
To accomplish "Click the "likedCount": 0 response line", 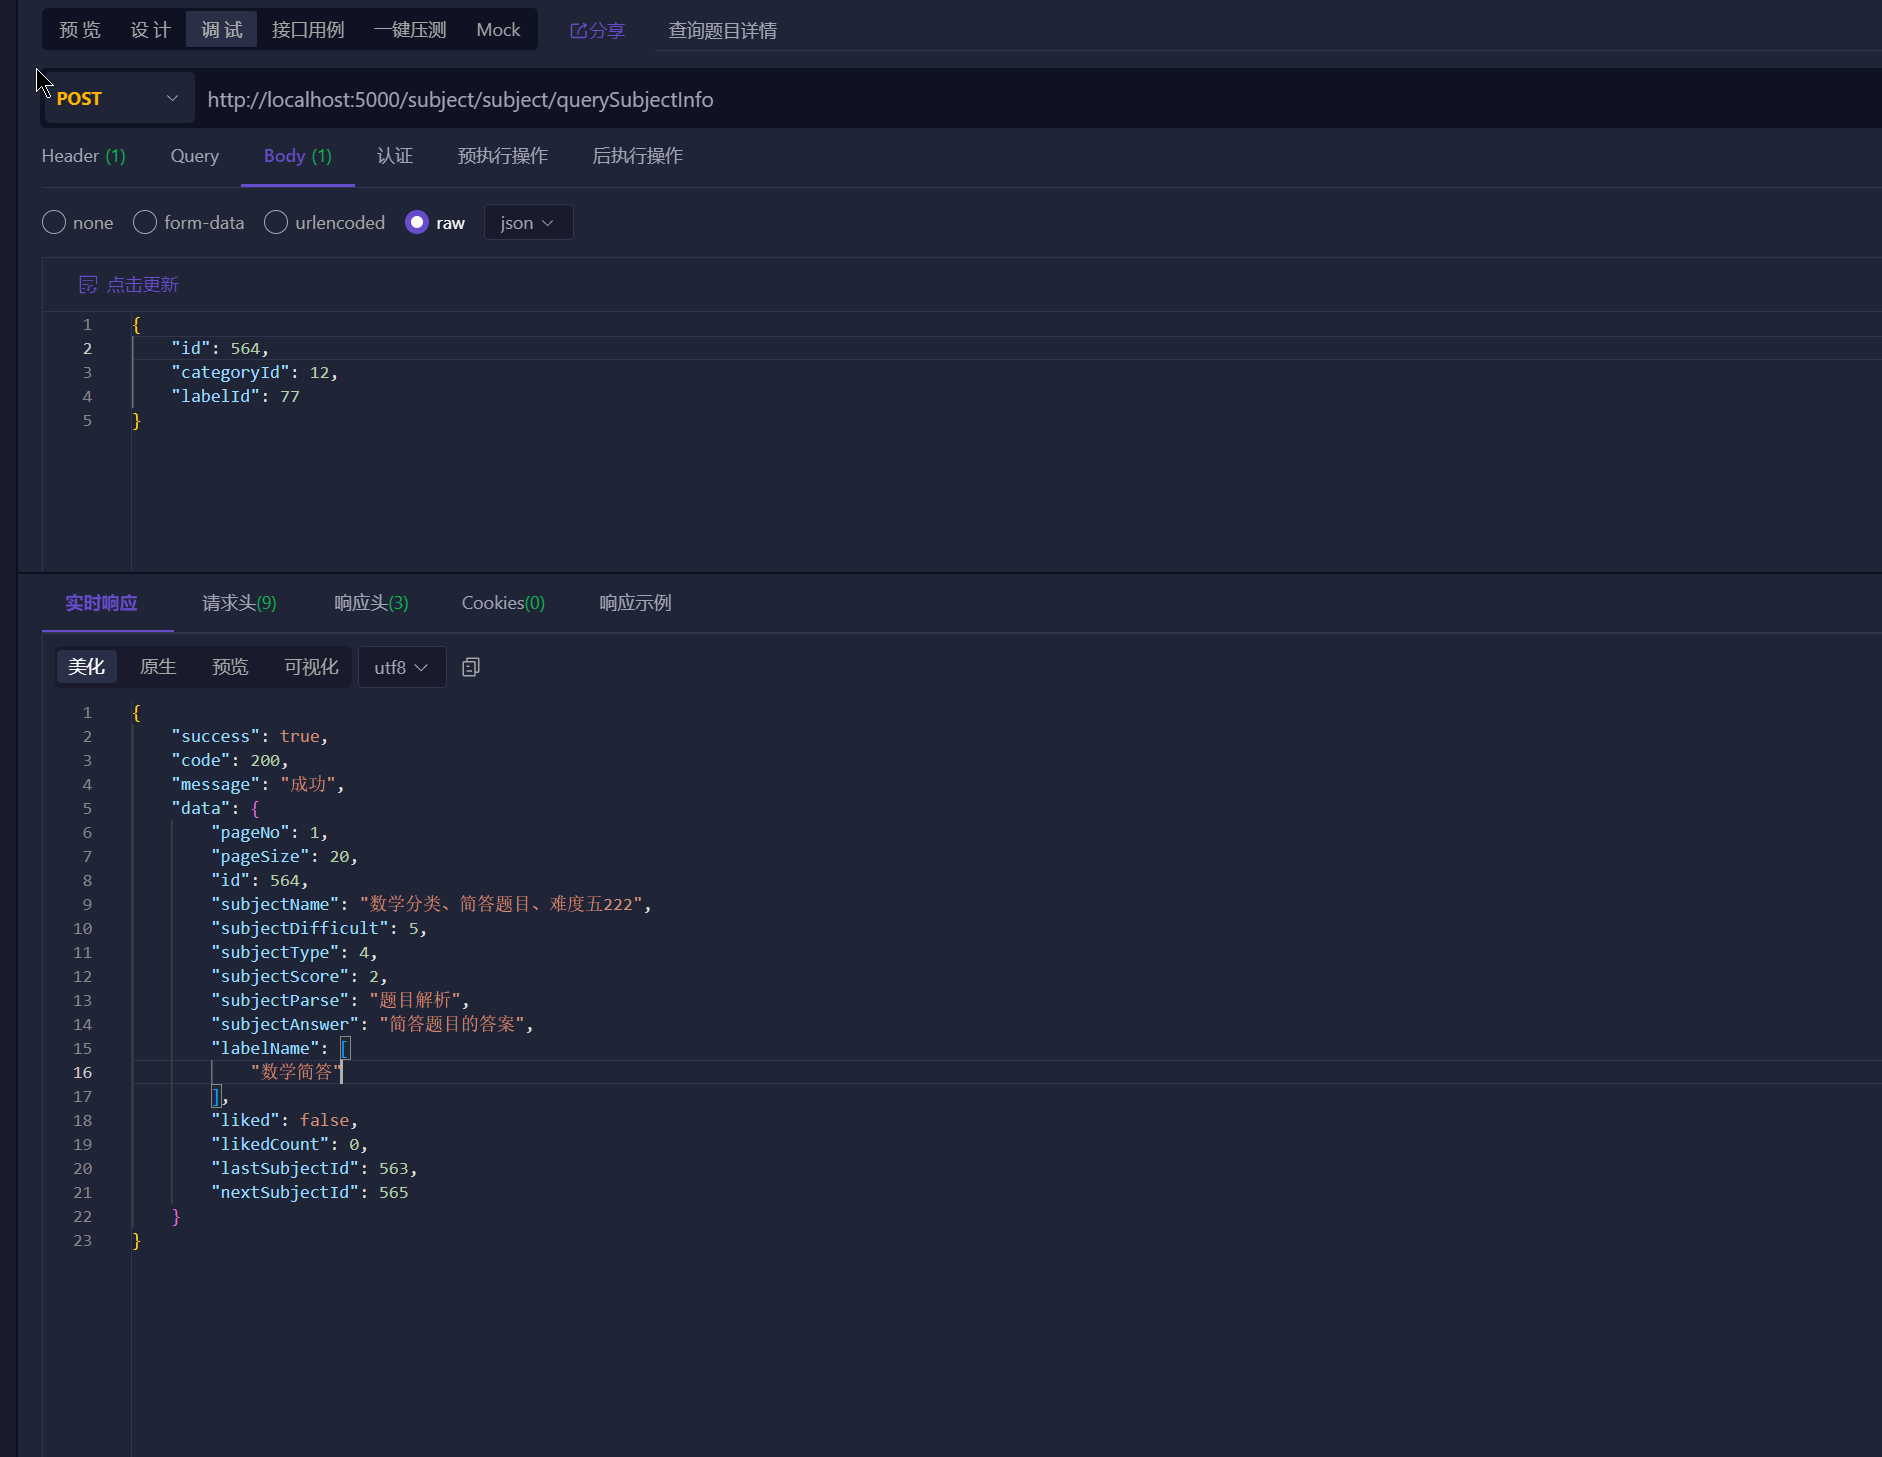I will [x=289, y=1144].
